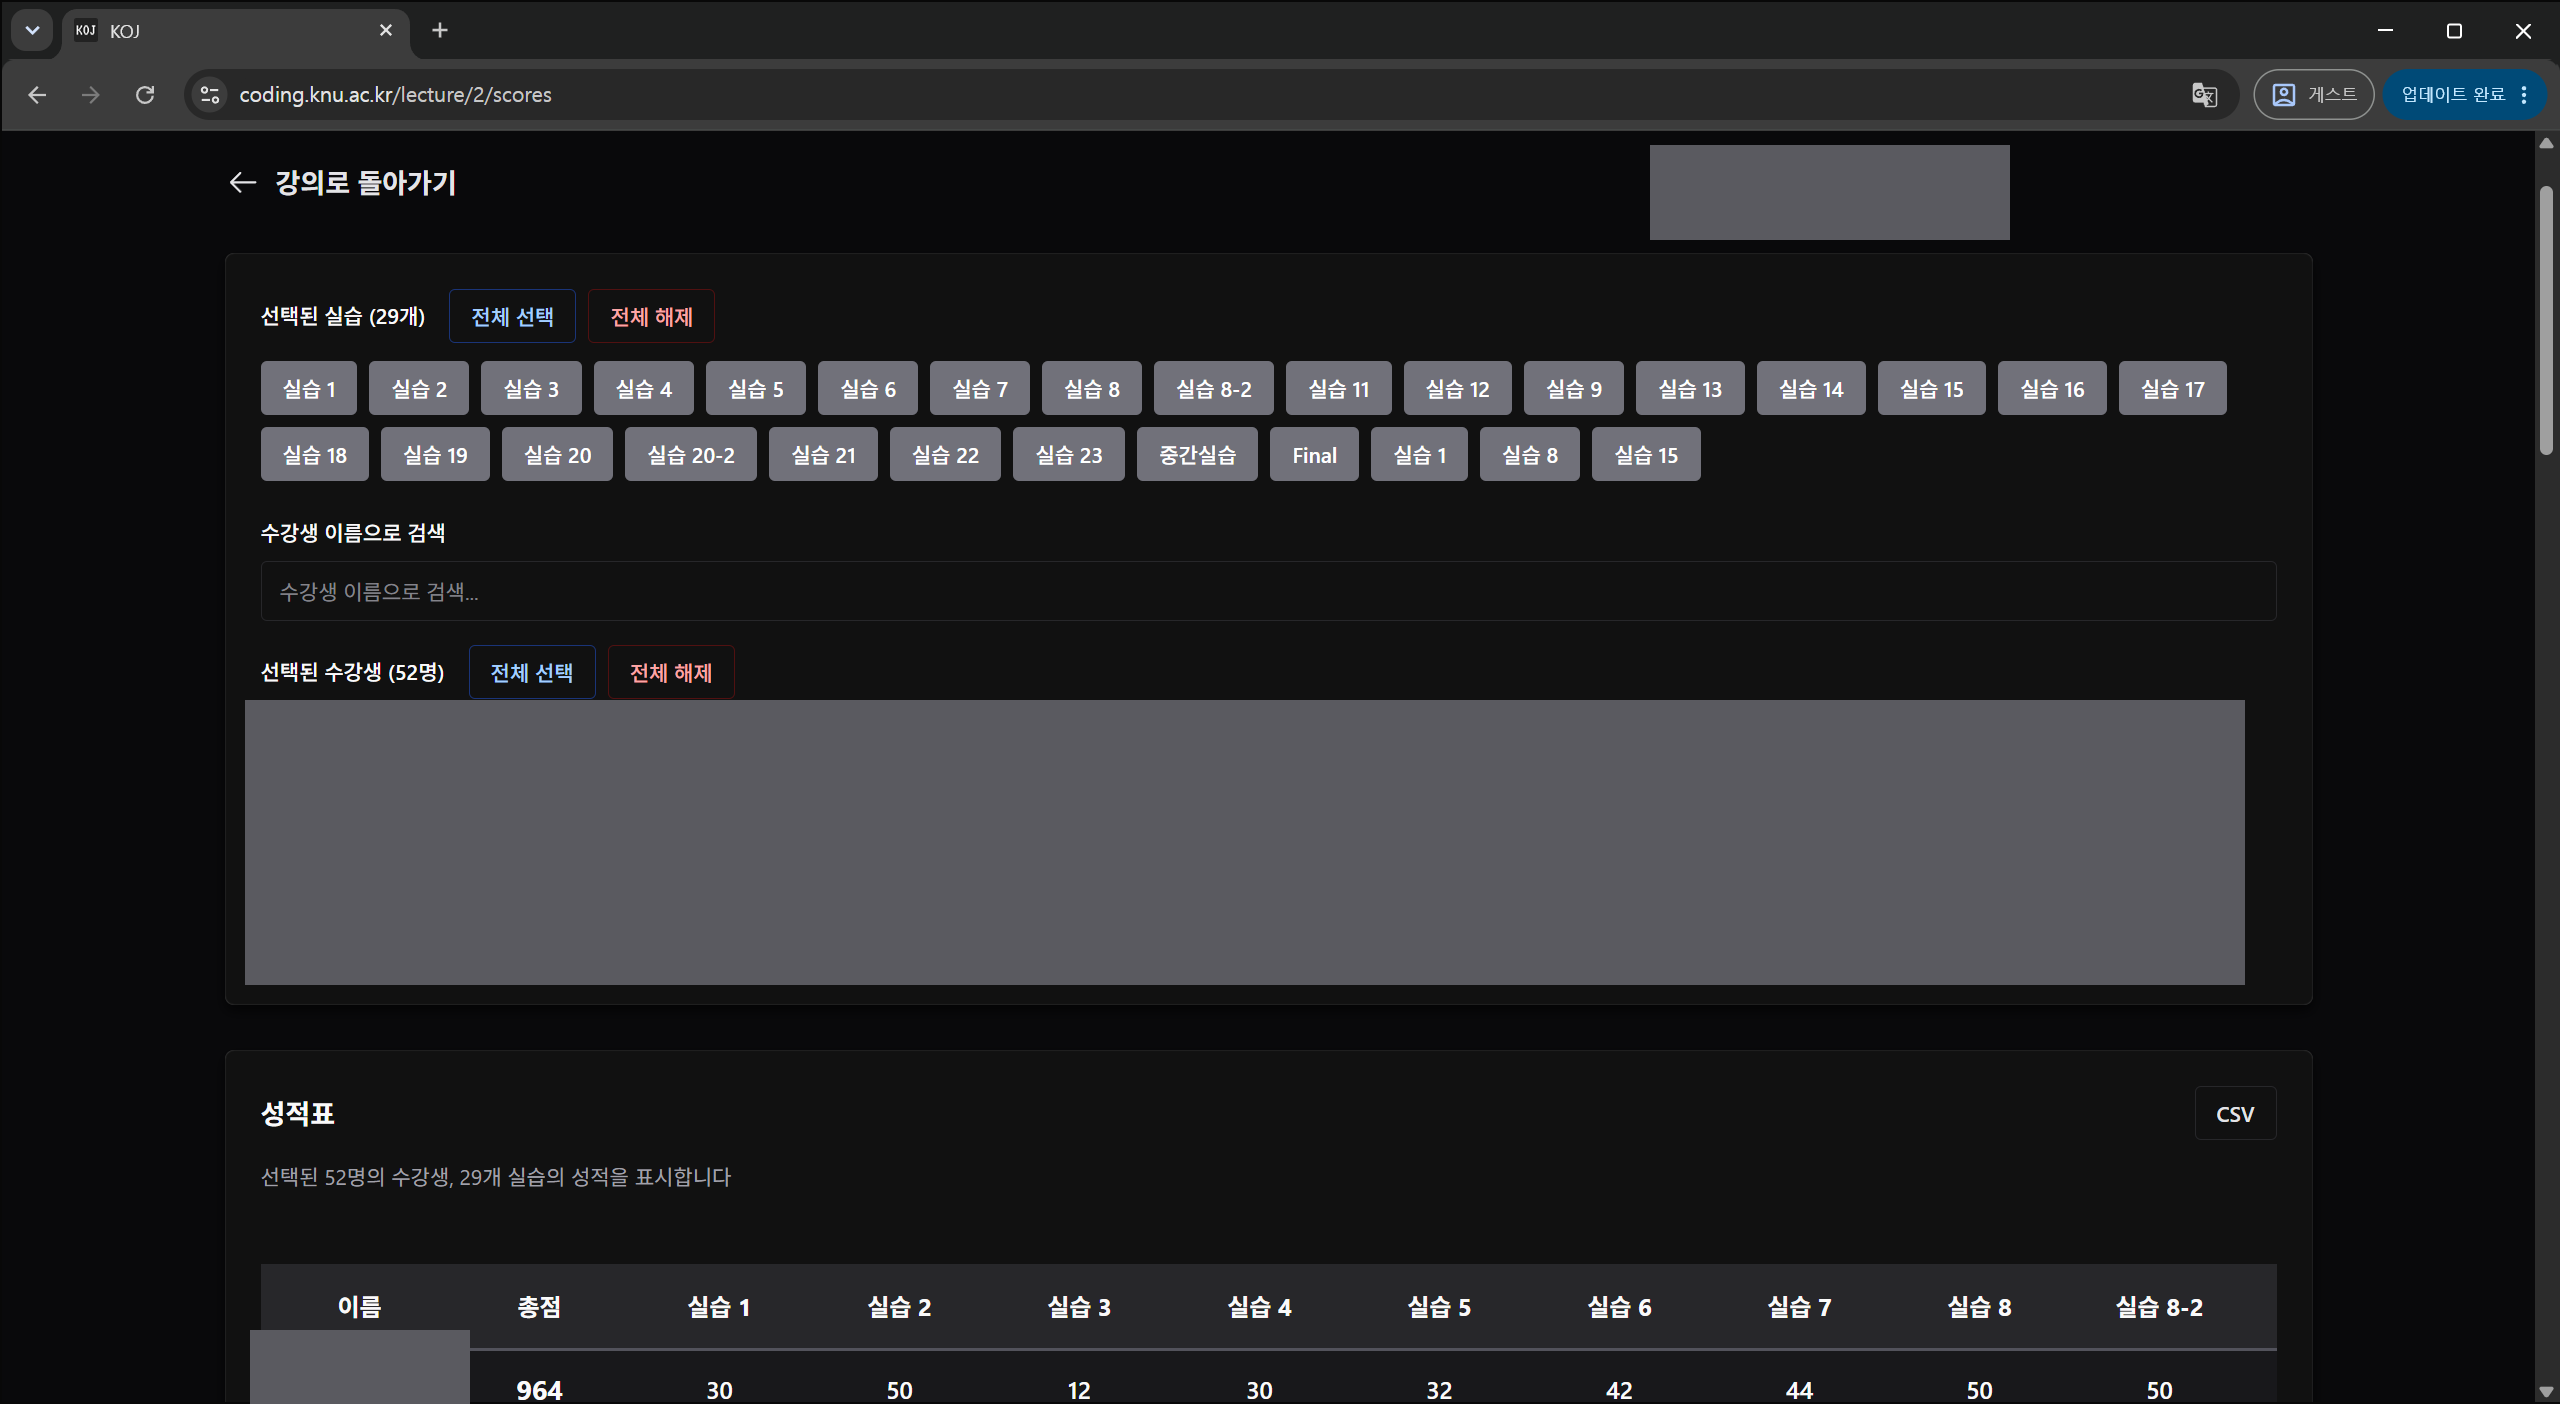
Task: Toggle the 실습 21 chip
Action: pyautogui.click(x=823, y=455)
